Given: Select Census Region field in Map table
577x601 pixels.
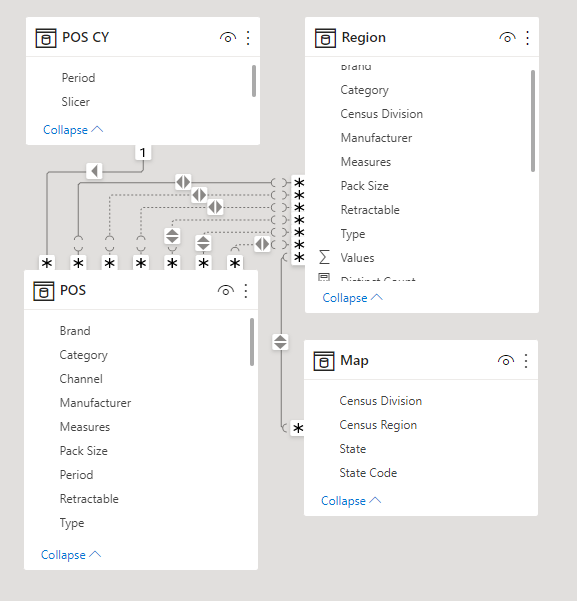Looking at the screenshot, I should 378,425.
